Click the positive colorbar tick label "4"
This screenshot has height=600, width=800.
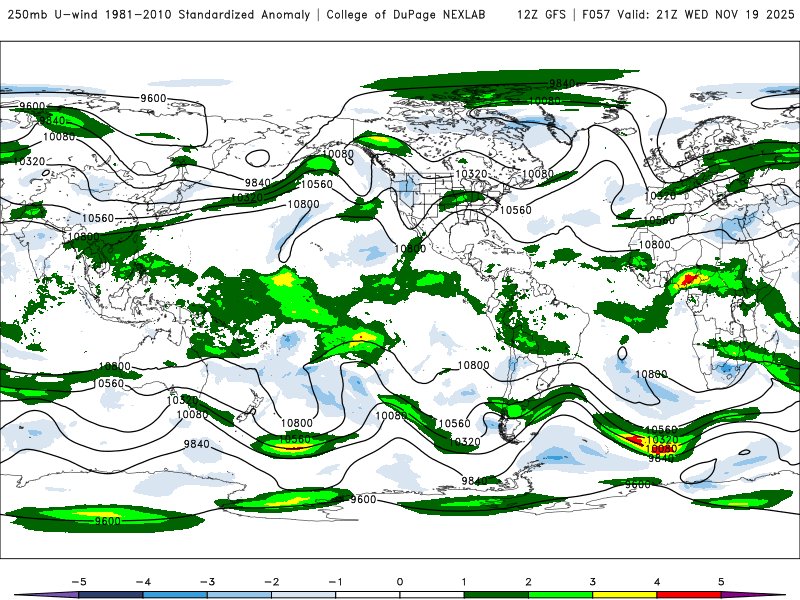pos(657,582)
